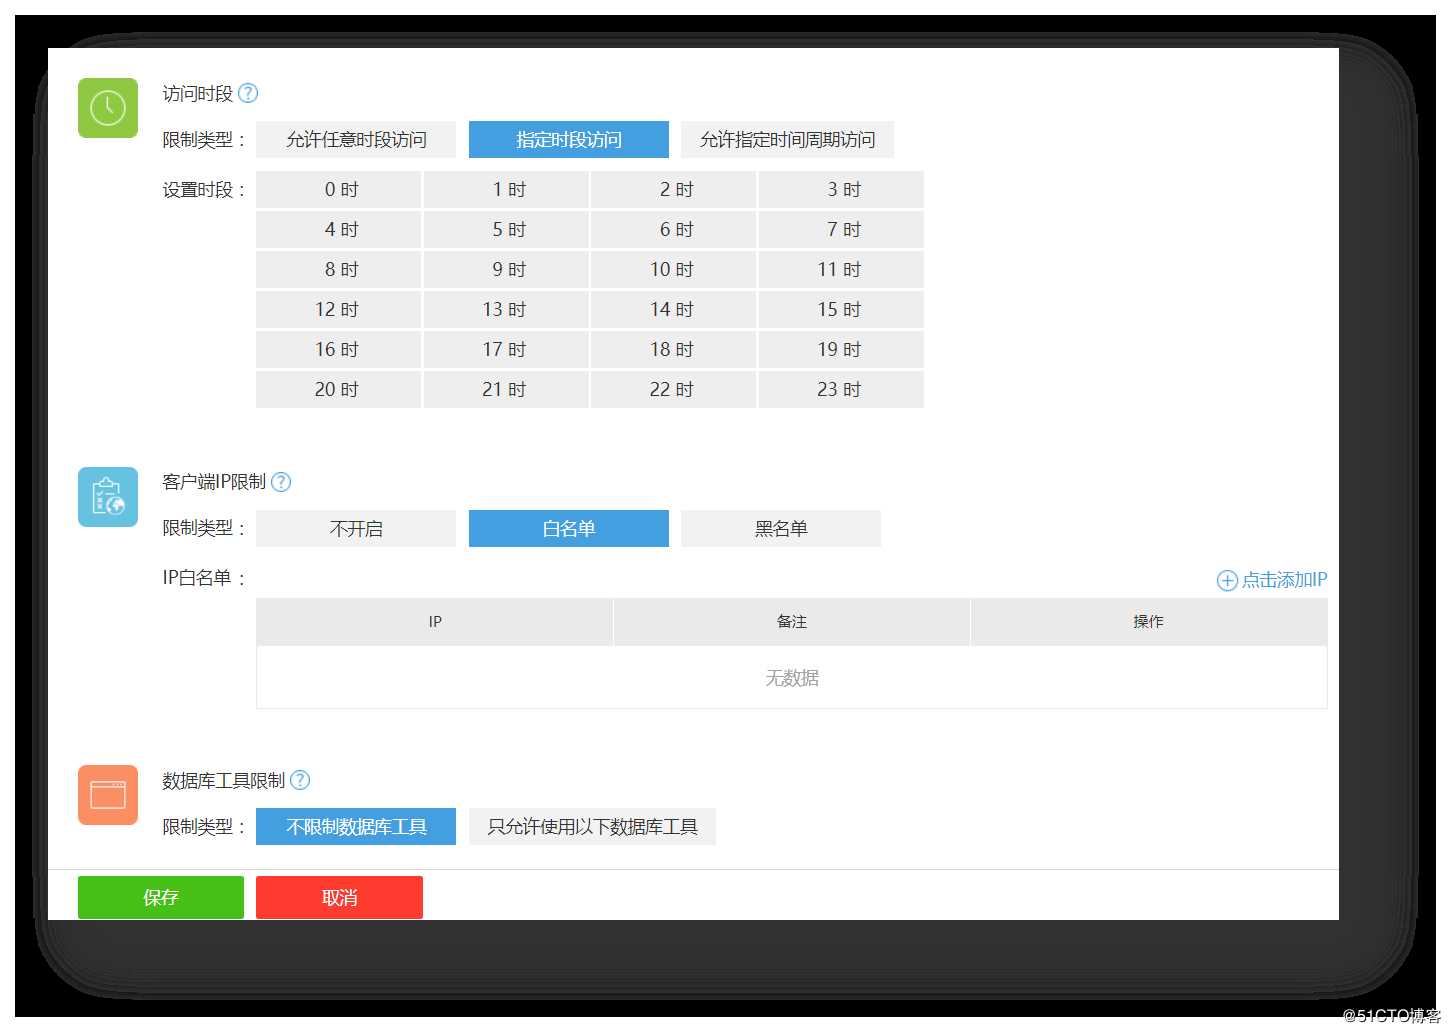Click the 备注 column header
The width and height of the screenshot is (1451, 1033).
coord(792,622)
